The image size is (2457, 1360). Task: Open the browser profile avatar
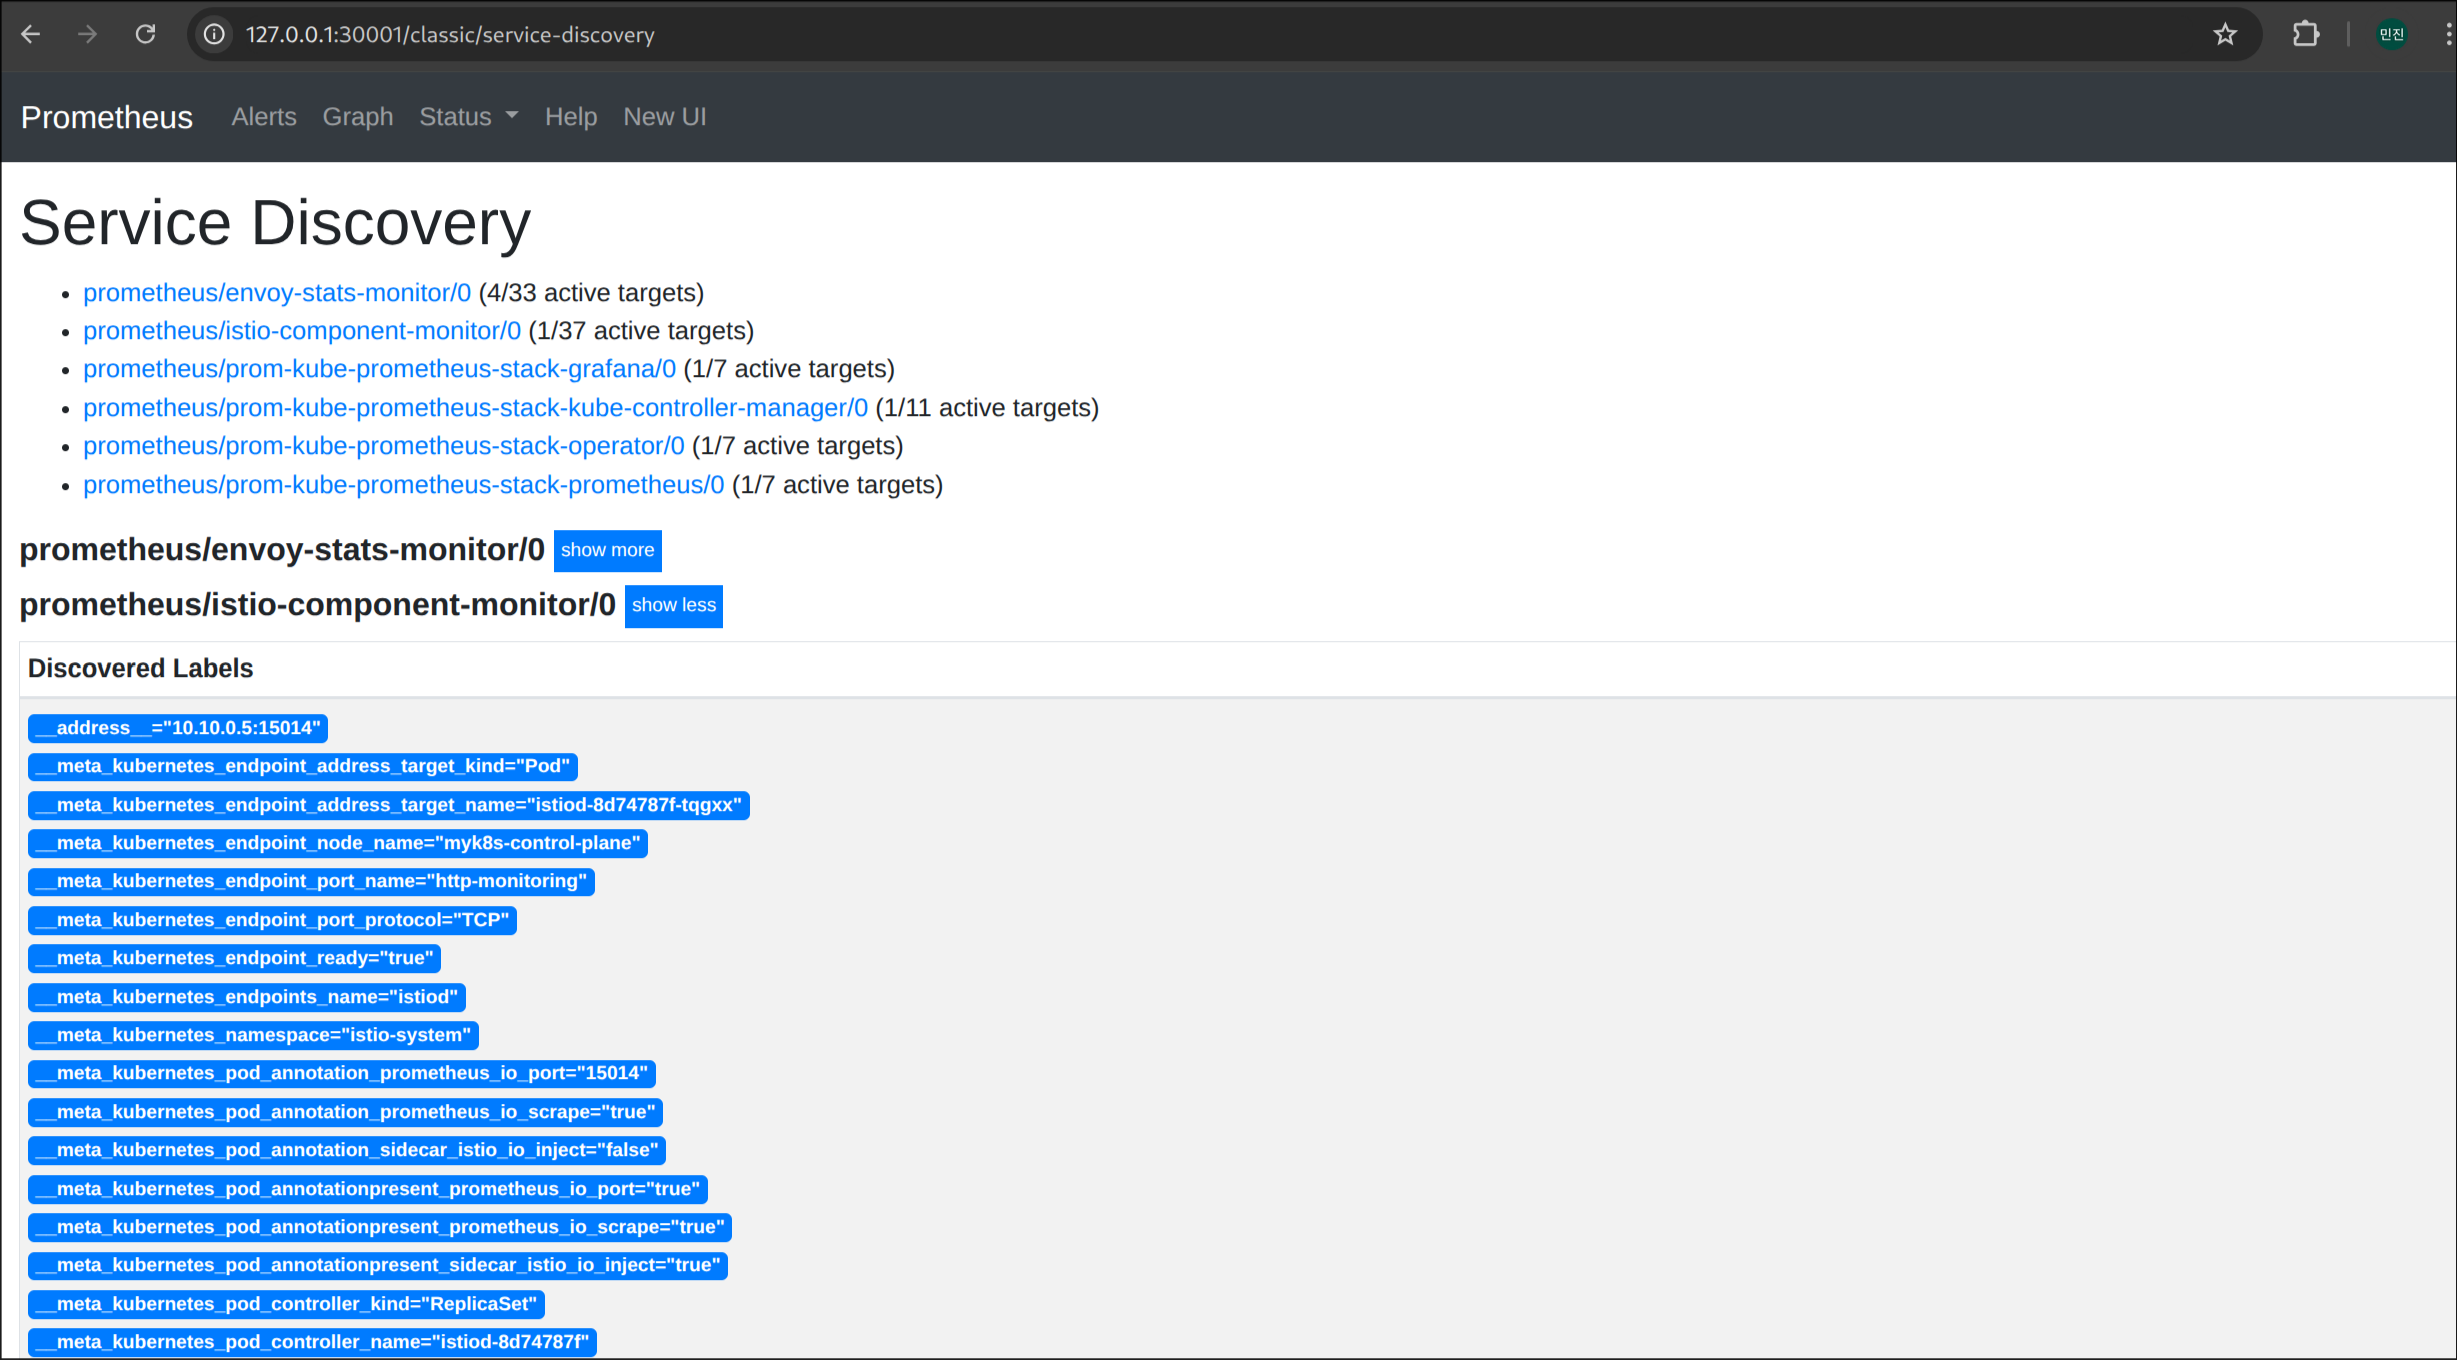pyautogui.click(x=2391, y=35)
